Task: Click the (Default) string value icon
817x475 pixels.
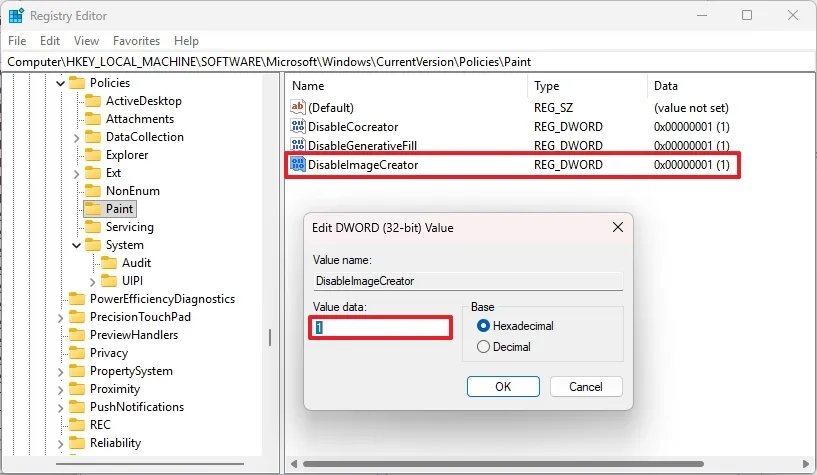Action: [298, 107]
